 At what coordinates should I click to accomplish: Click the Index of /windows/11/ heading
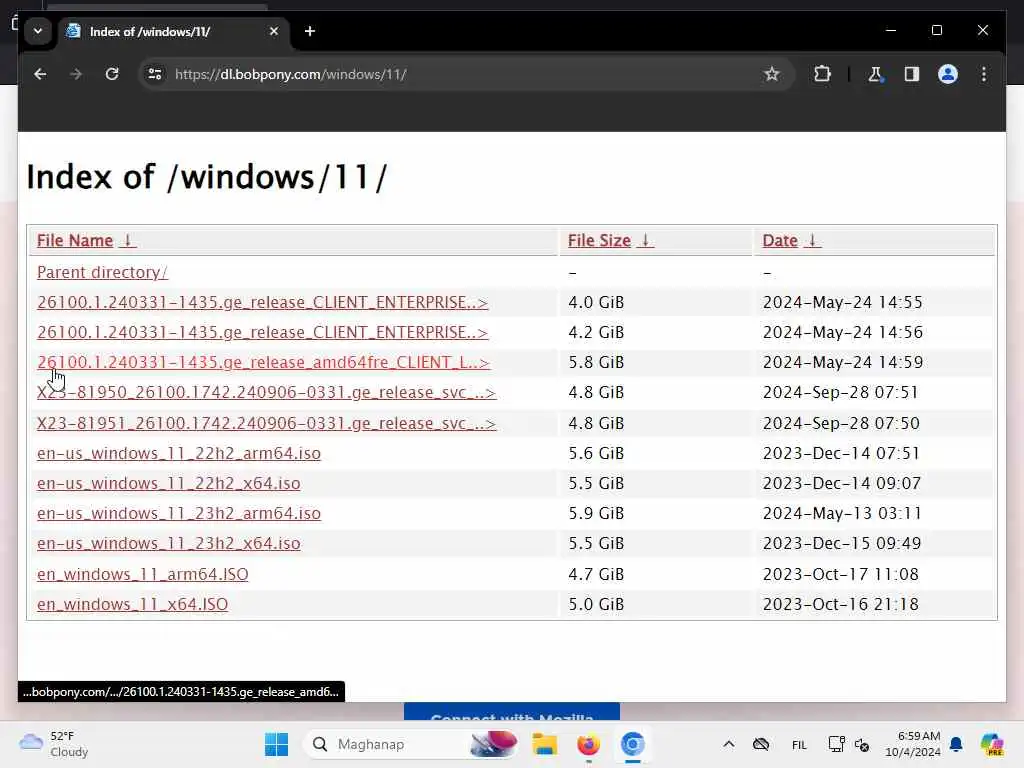(206, 177)
